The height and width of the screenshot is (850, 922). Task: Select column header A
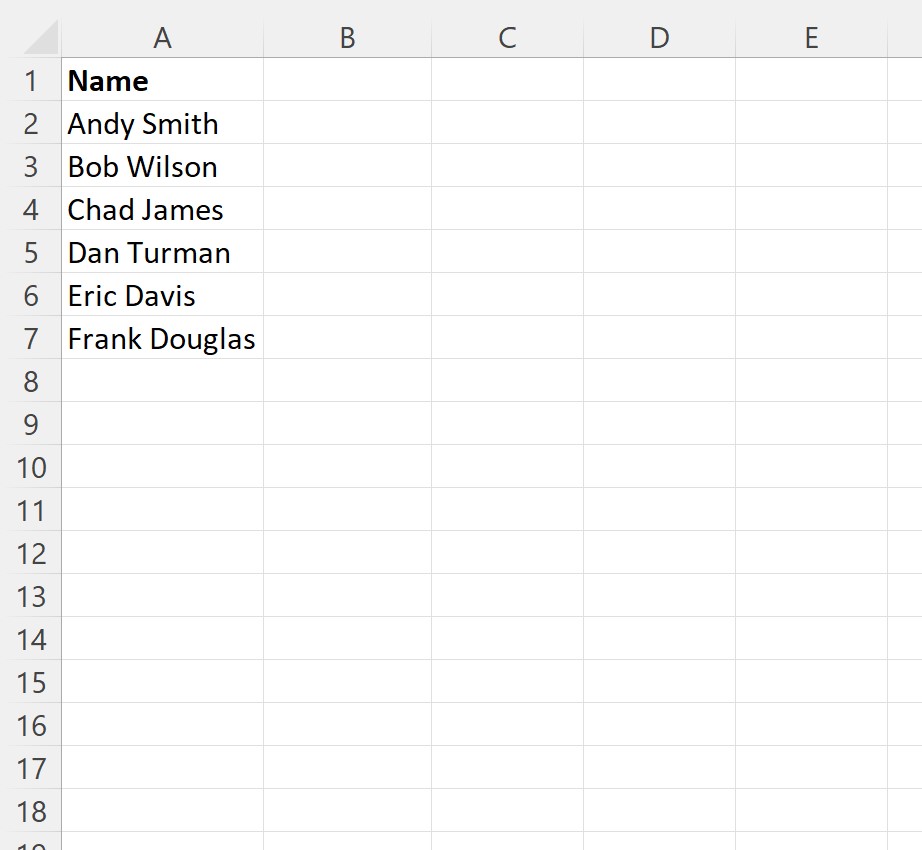click(x=163, y=37)
